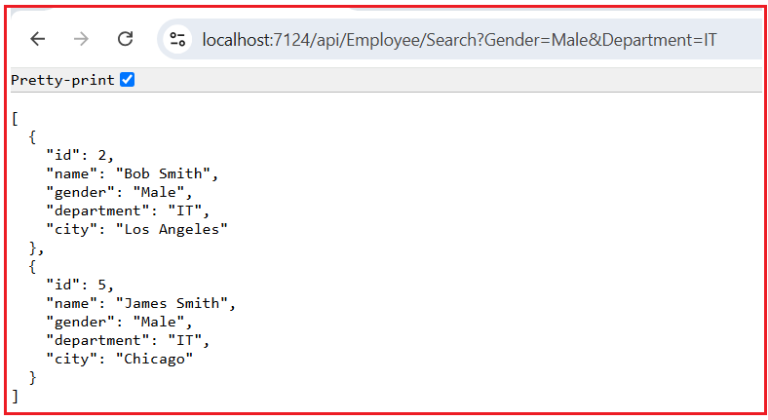Select the "id": 2 line
This screenshot has height=420, width=768.
click(x=80, y=155)
